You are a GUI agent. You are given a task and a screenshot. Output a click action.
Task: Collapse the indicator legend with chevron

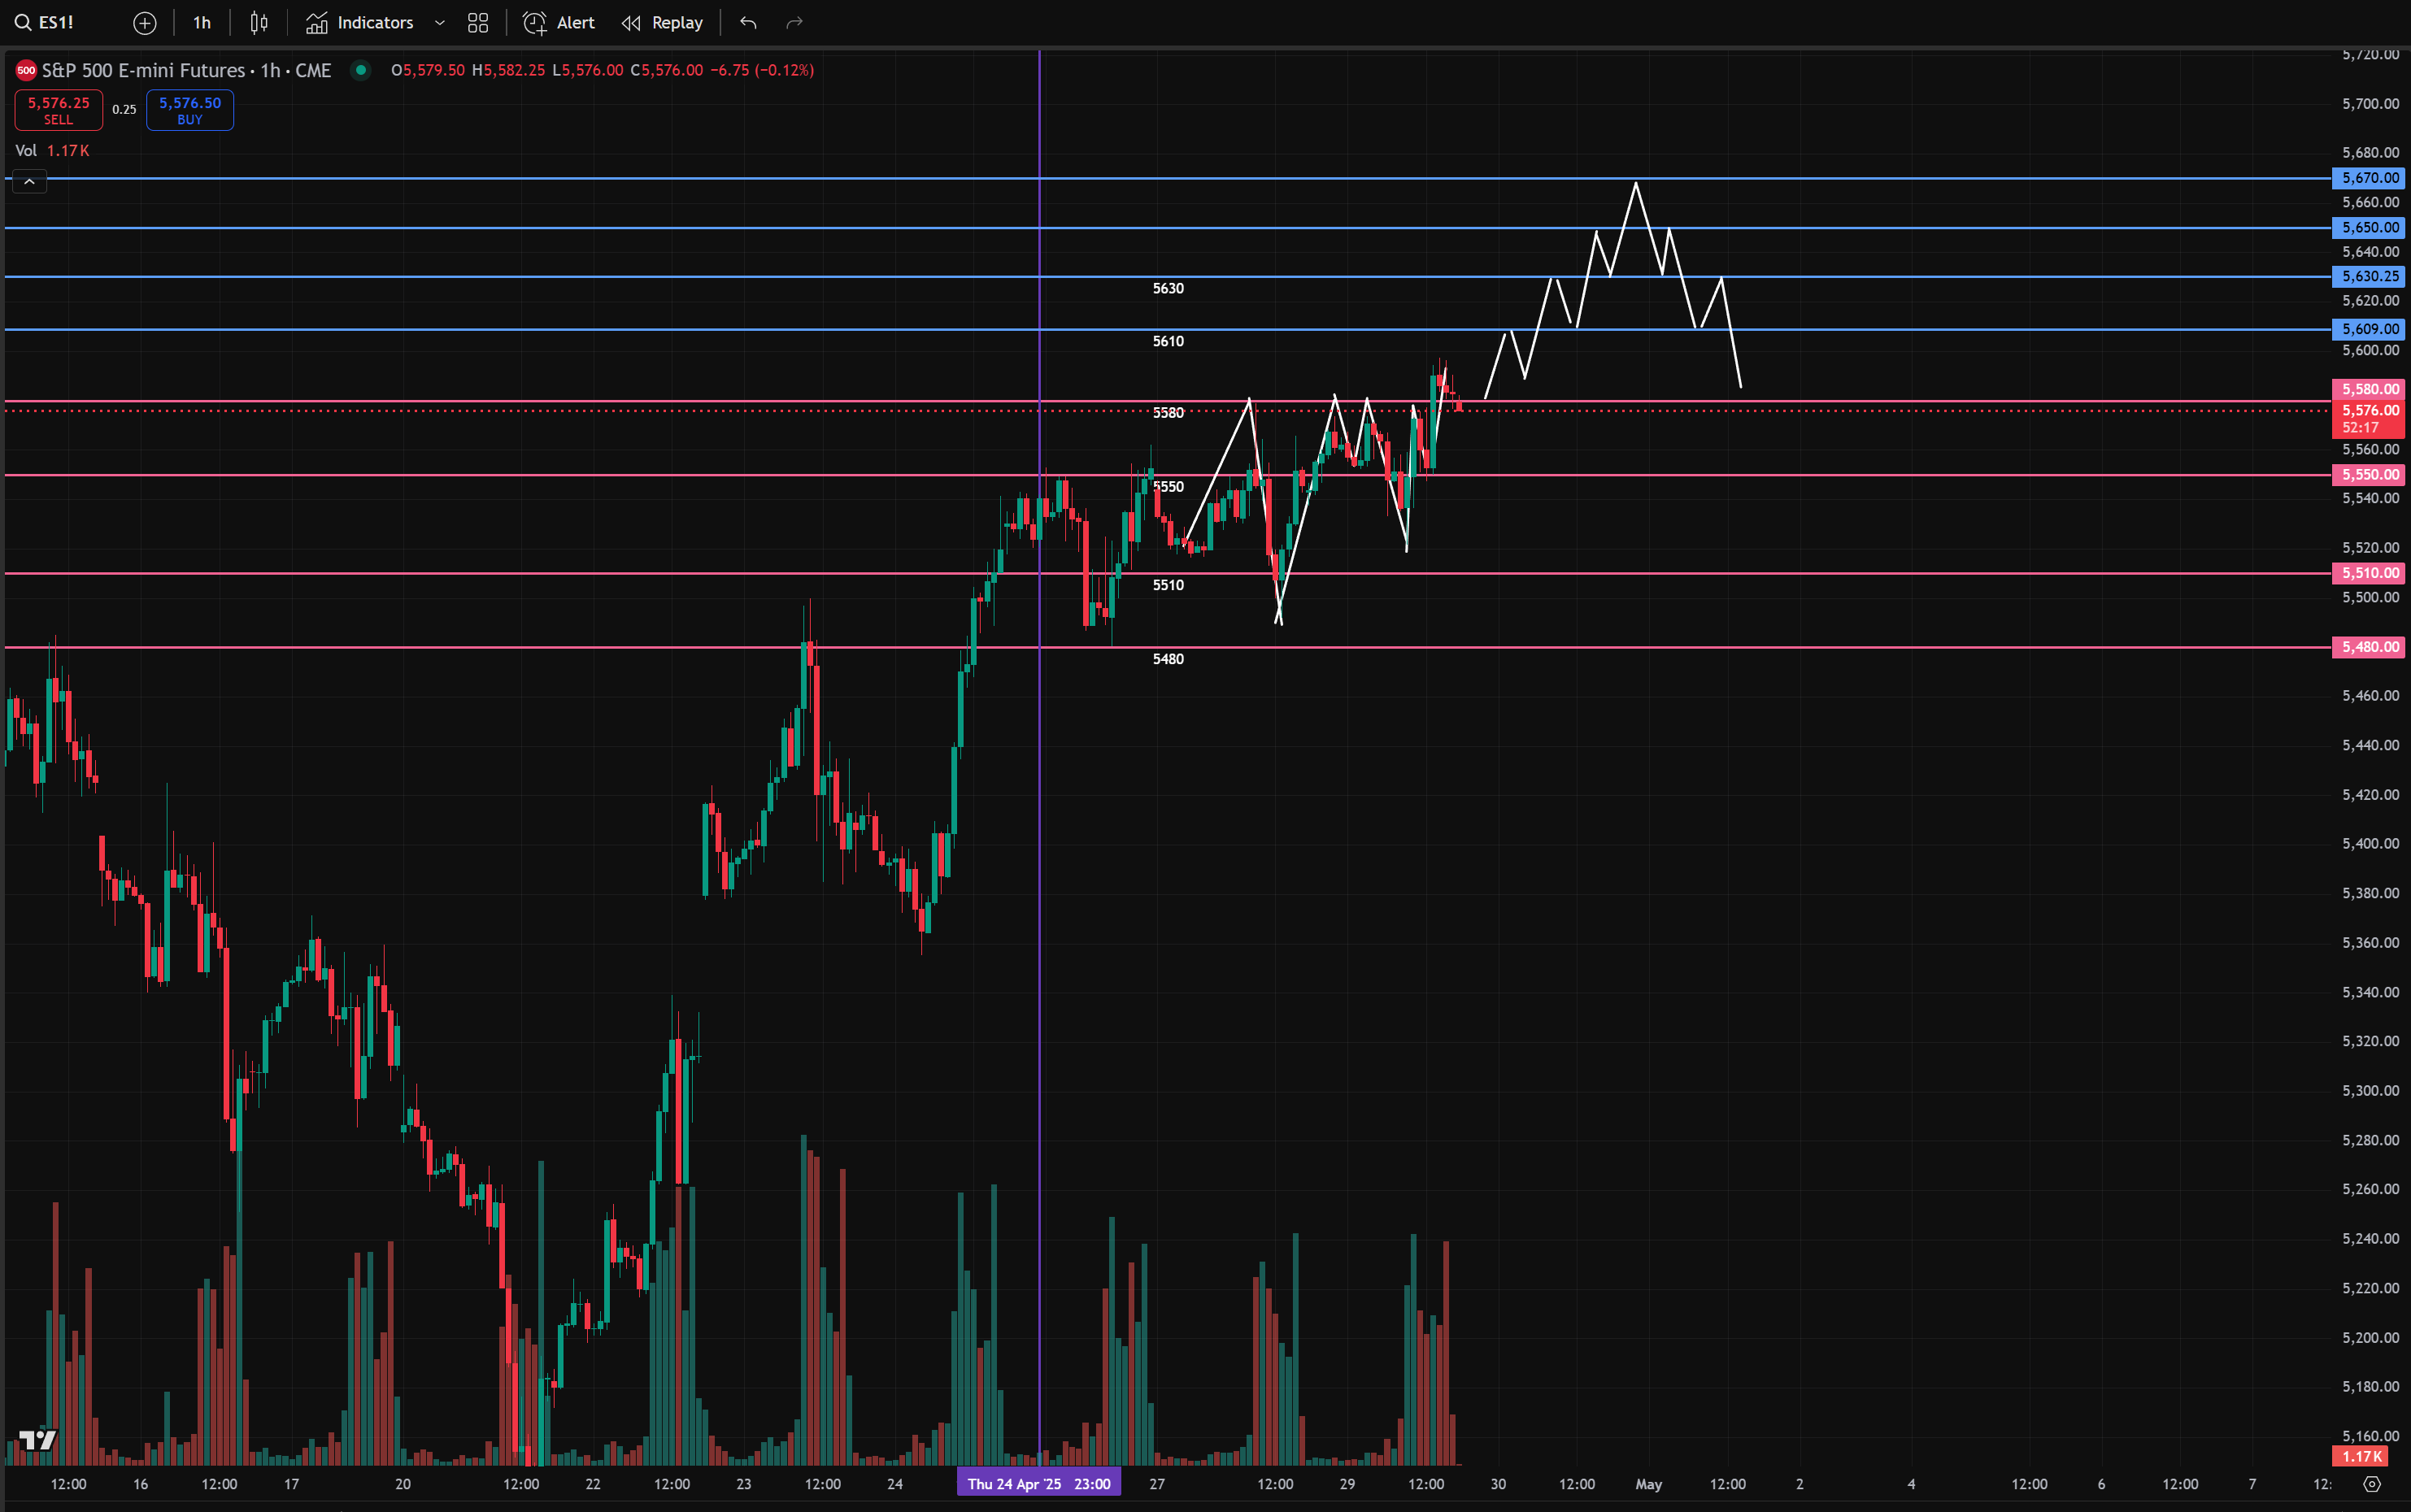click(29, 181)
